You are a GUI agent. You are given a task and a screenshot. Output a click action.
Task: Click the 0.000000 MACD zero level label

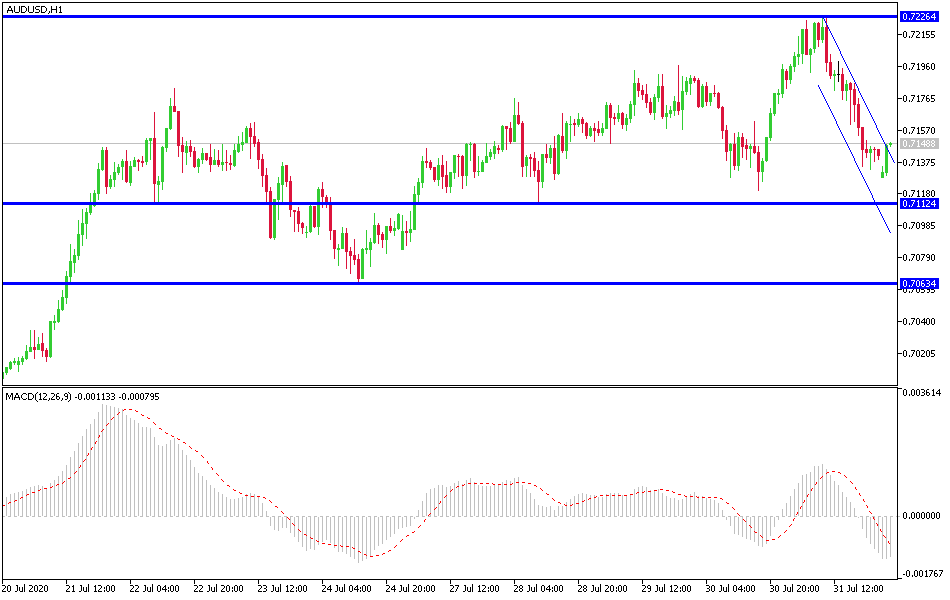[921, 516]
